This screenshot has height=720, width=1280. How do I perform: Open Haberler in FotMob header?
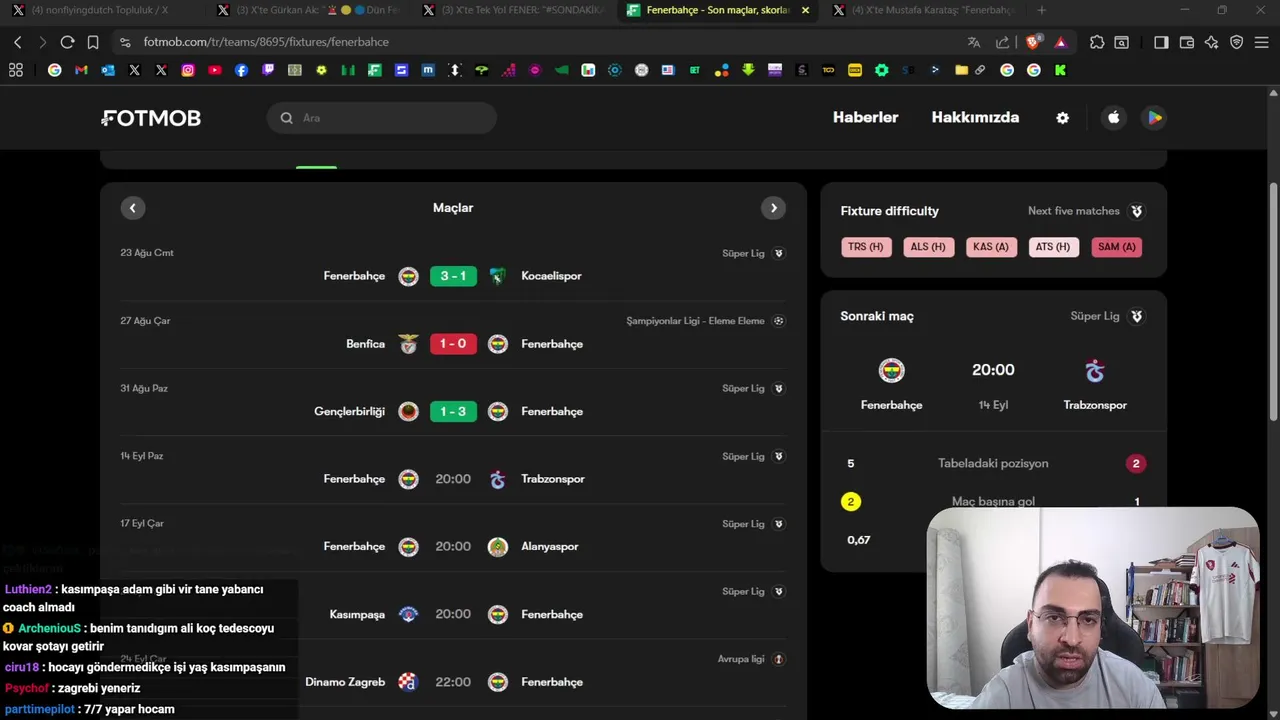pyautogui.click(x=865, y=117)
